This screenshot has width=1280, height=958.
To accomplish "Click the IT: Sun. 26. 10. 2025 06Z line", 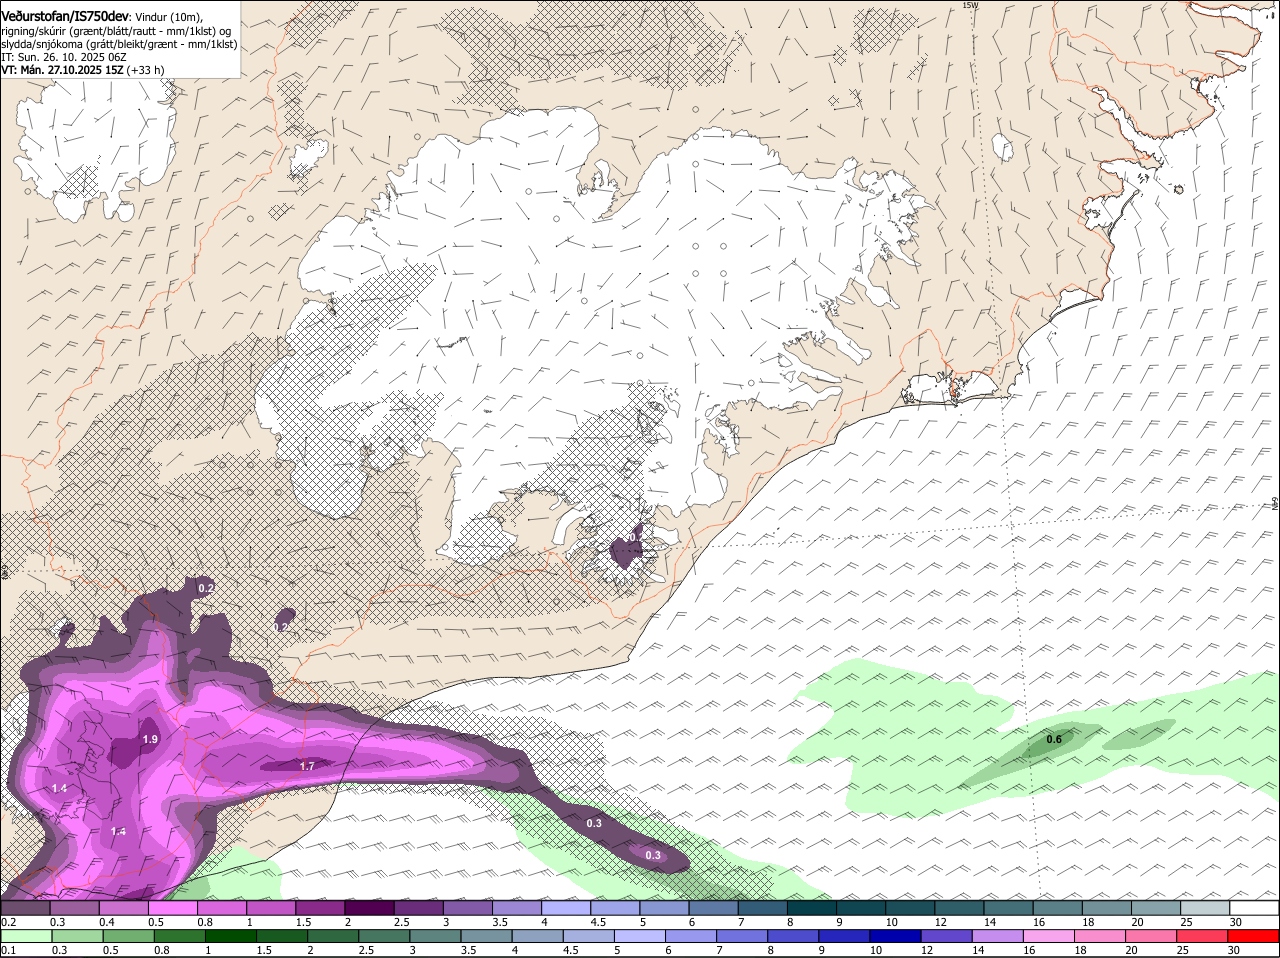I will 63,57.
